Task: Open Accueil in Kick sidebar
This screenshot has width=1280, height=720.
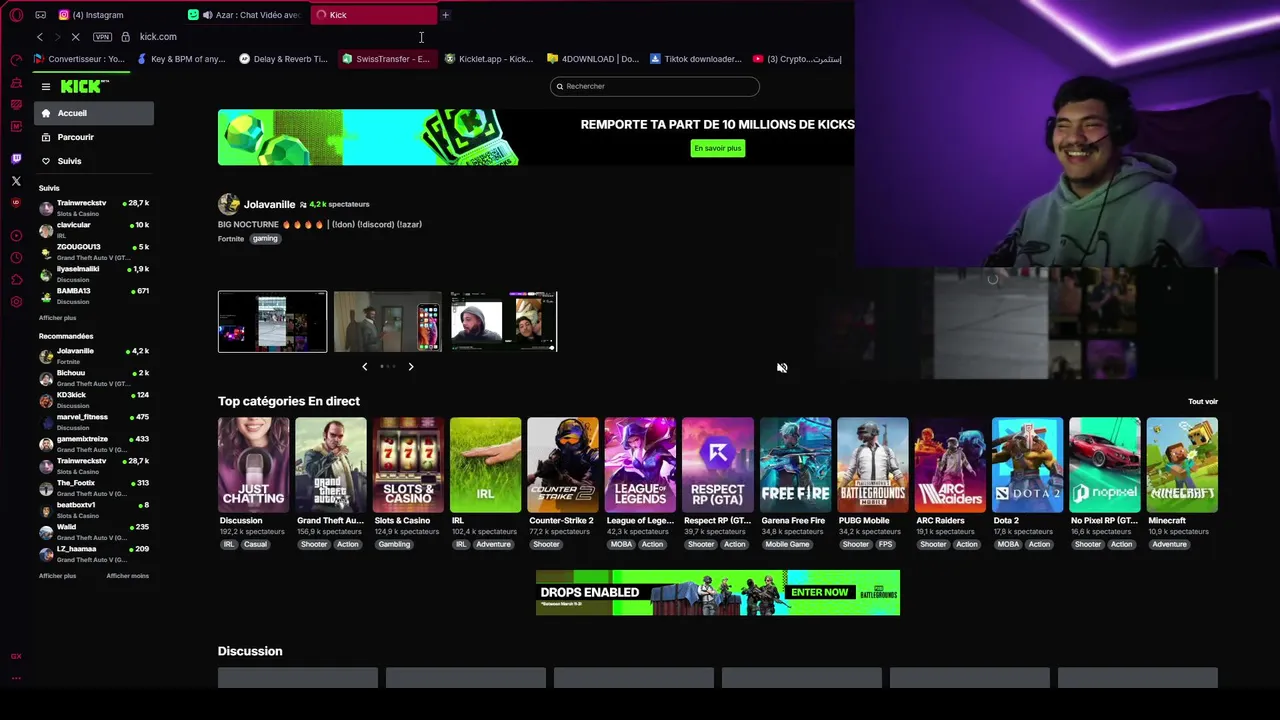Action: pyautogui.click(x=94, y=113)
